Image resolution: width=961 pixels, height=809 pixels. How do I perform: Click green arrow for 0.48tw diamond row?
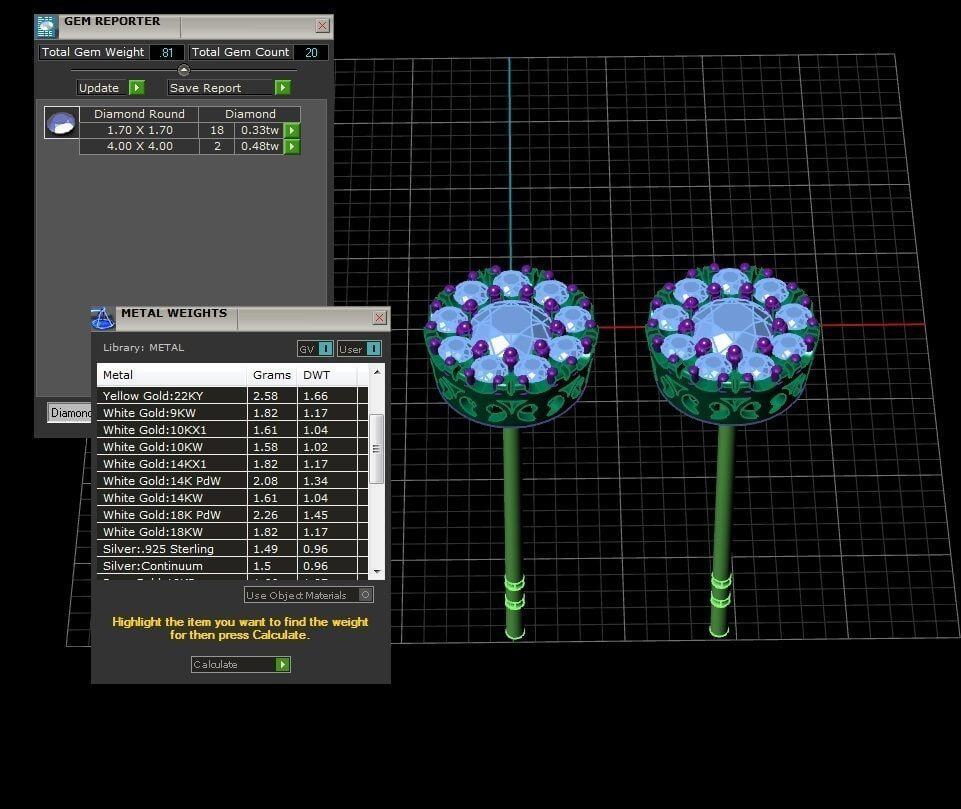pos(292,146)
